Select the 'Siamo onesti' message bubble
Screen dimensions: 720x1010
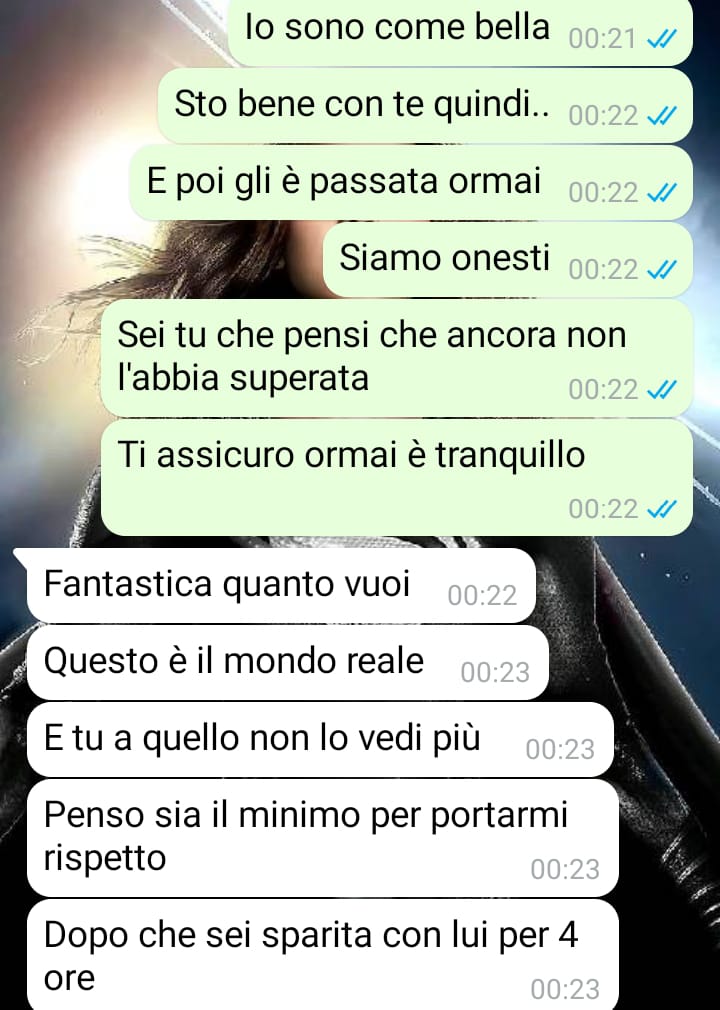click(x=507, y=260)
